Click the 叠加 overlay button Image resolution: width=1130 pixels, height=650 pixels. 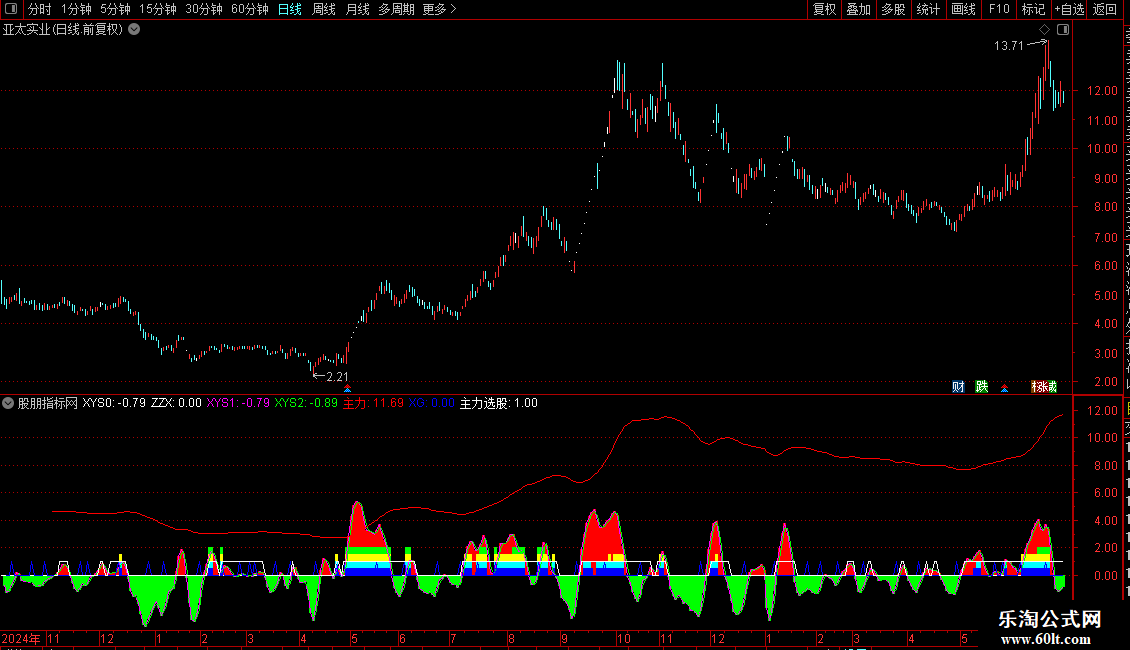click(x=858, y=9)
